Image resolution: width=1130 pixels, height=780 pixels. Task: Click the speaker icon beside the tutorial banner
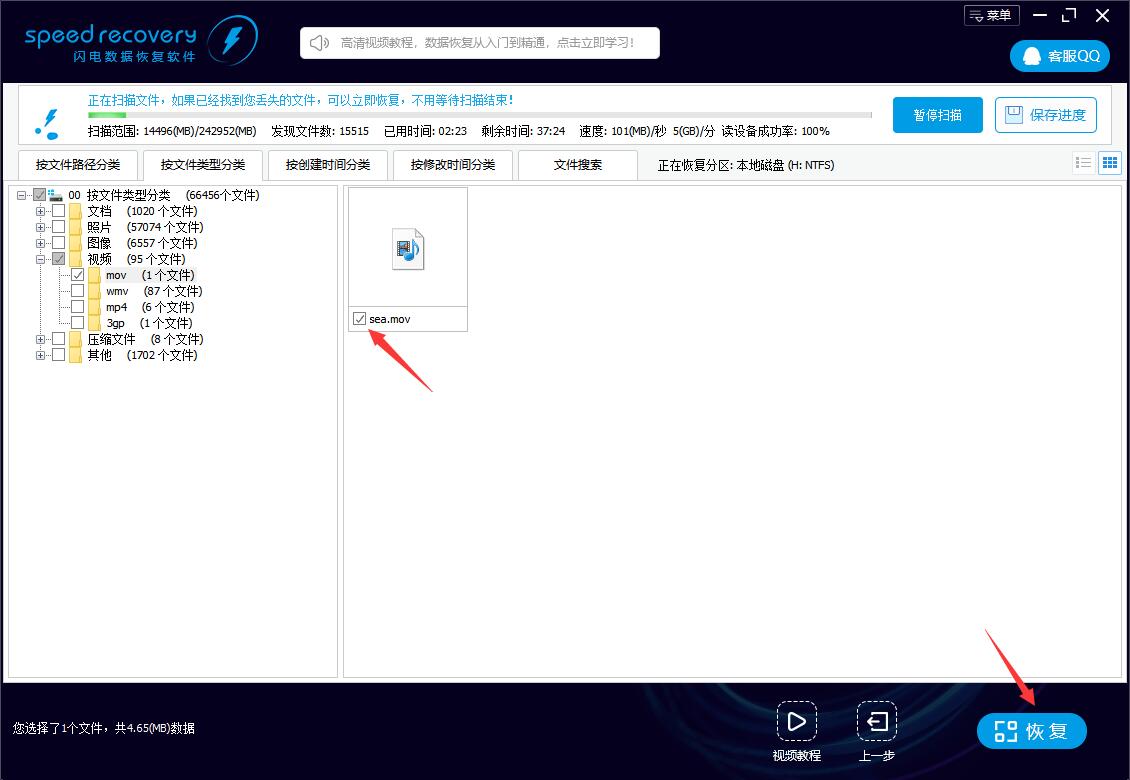coord(318,43)
